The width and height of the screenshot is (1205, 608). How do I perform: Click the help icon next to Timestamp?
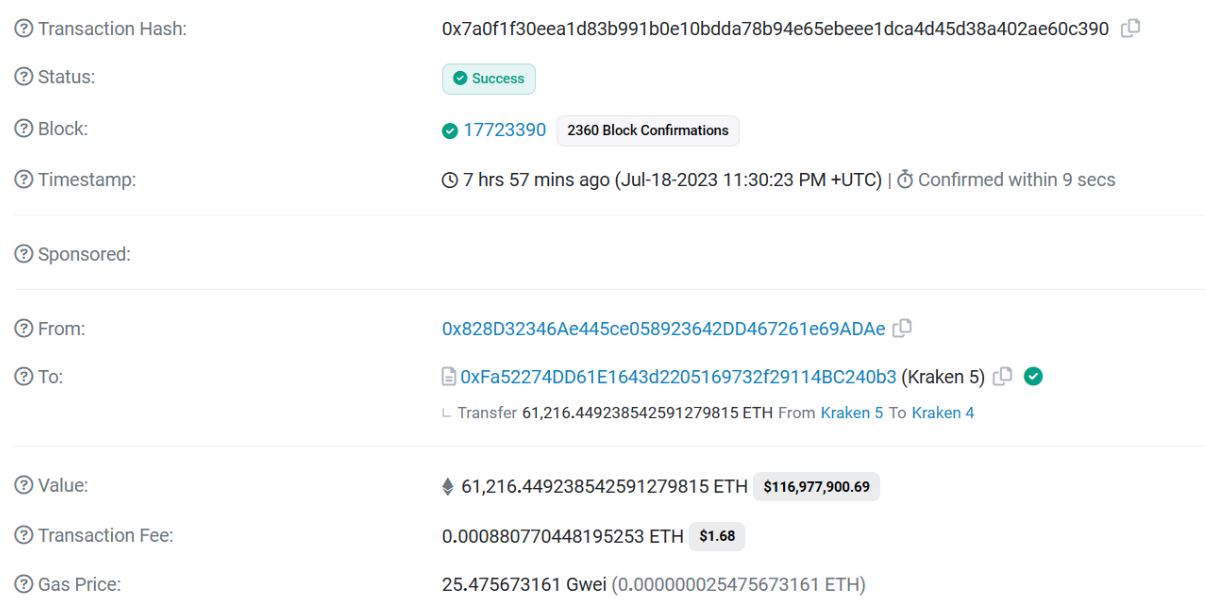(x=22, y=180)
